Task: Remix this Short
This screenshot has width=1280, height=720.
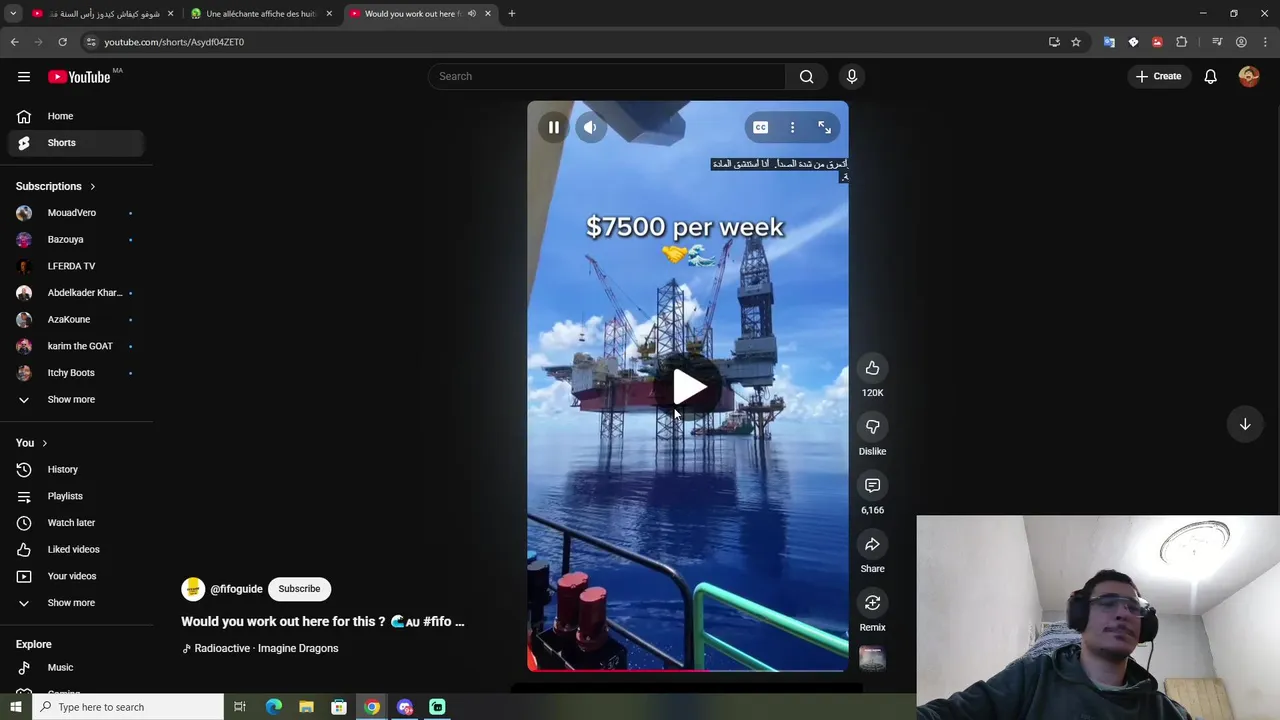Action: coord(872,603)
